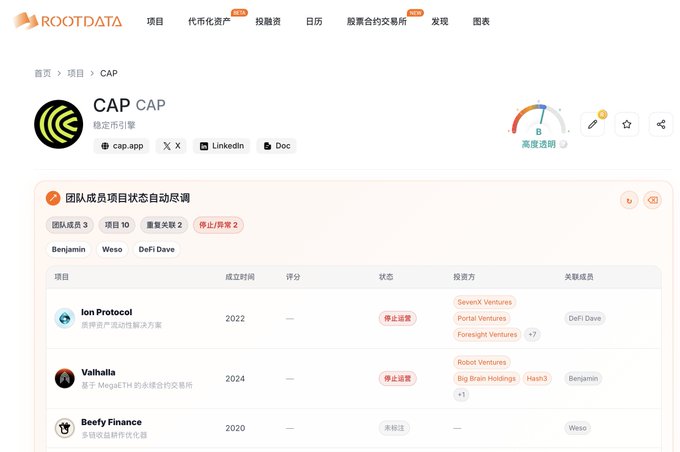Viewport: 680px width, 452px height.
Task: Filter by member DeFi Dave chip
Action: pyautogui.click(x=157, y=249)
